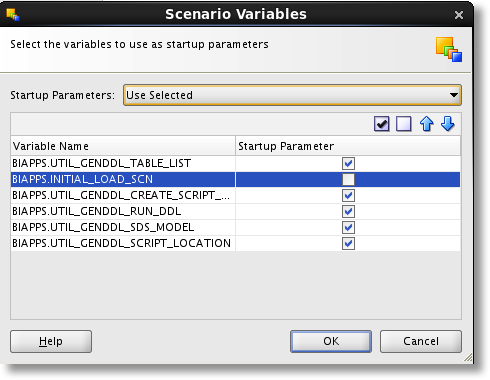Click the dialog resize grip corner
Viewport: 490px width, 380px height.
(468, 358)
